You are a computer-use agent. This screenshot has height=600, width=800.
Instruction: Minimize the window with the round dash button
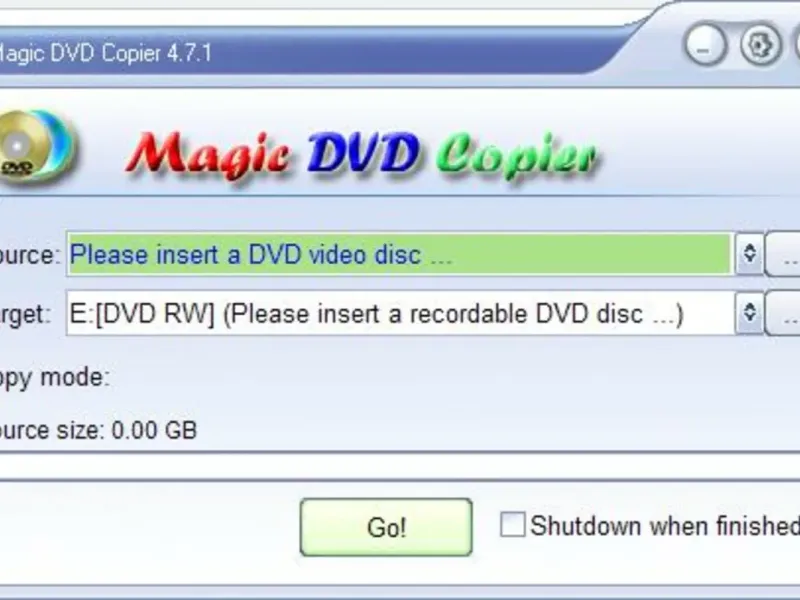[706, 45]
